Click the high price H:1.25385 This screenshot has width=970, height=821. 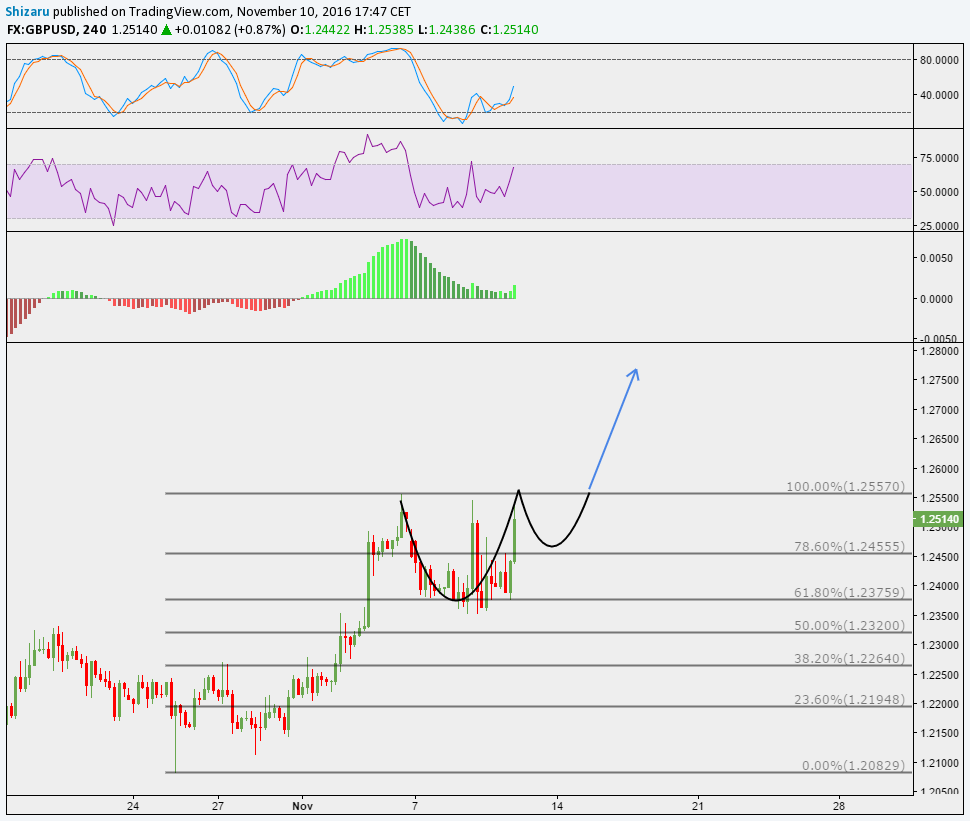[384, 30]
